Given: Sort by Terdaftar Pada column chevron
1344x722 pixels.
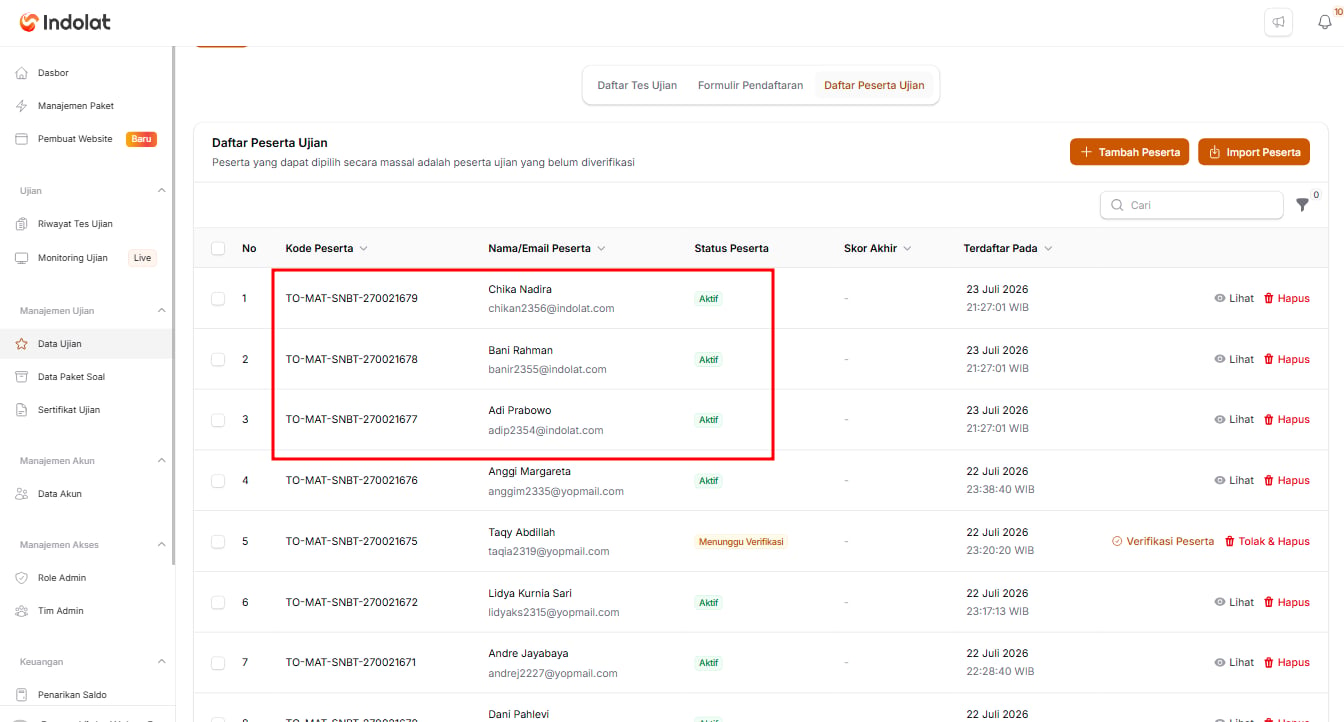Looking at the screenshot, I should (1048, 248).
